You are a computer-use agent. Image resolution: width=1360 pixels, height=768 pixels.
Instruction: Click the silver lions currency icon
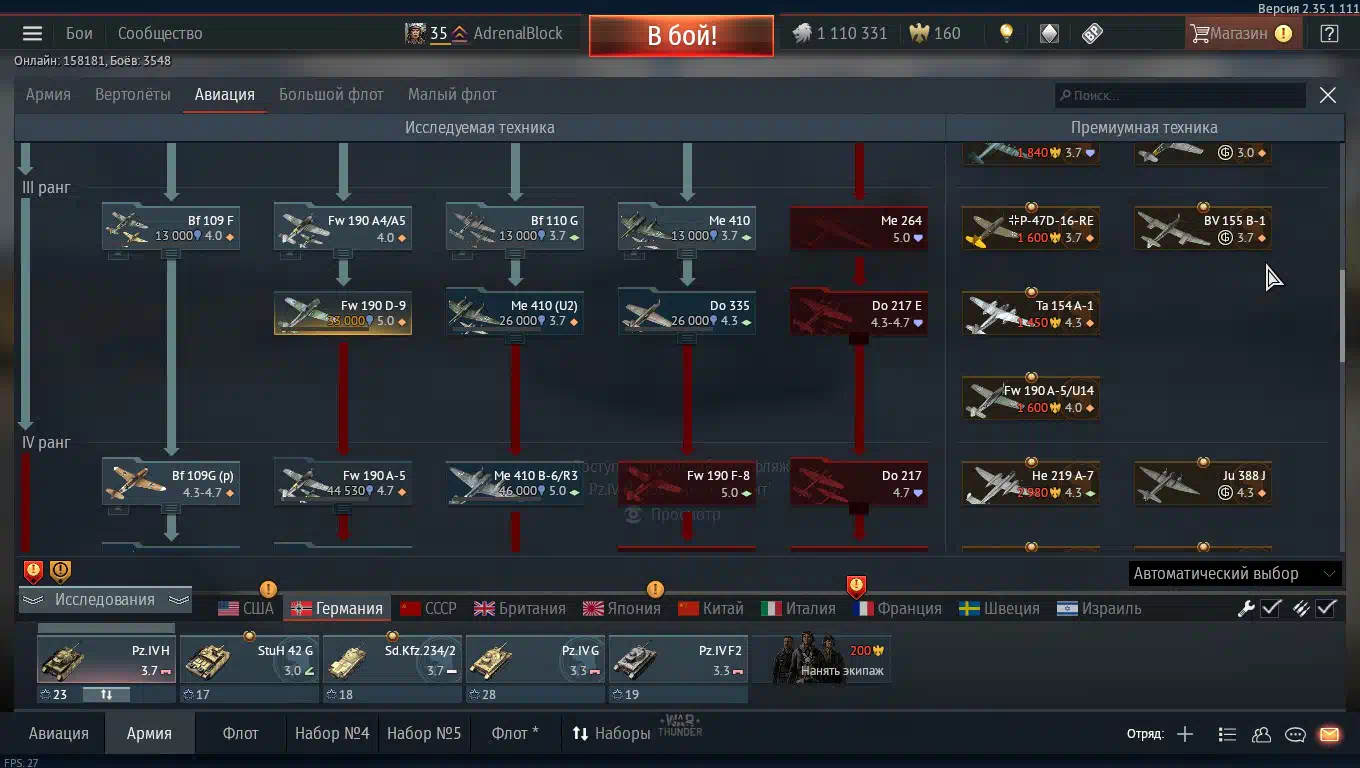coord(802,33)
